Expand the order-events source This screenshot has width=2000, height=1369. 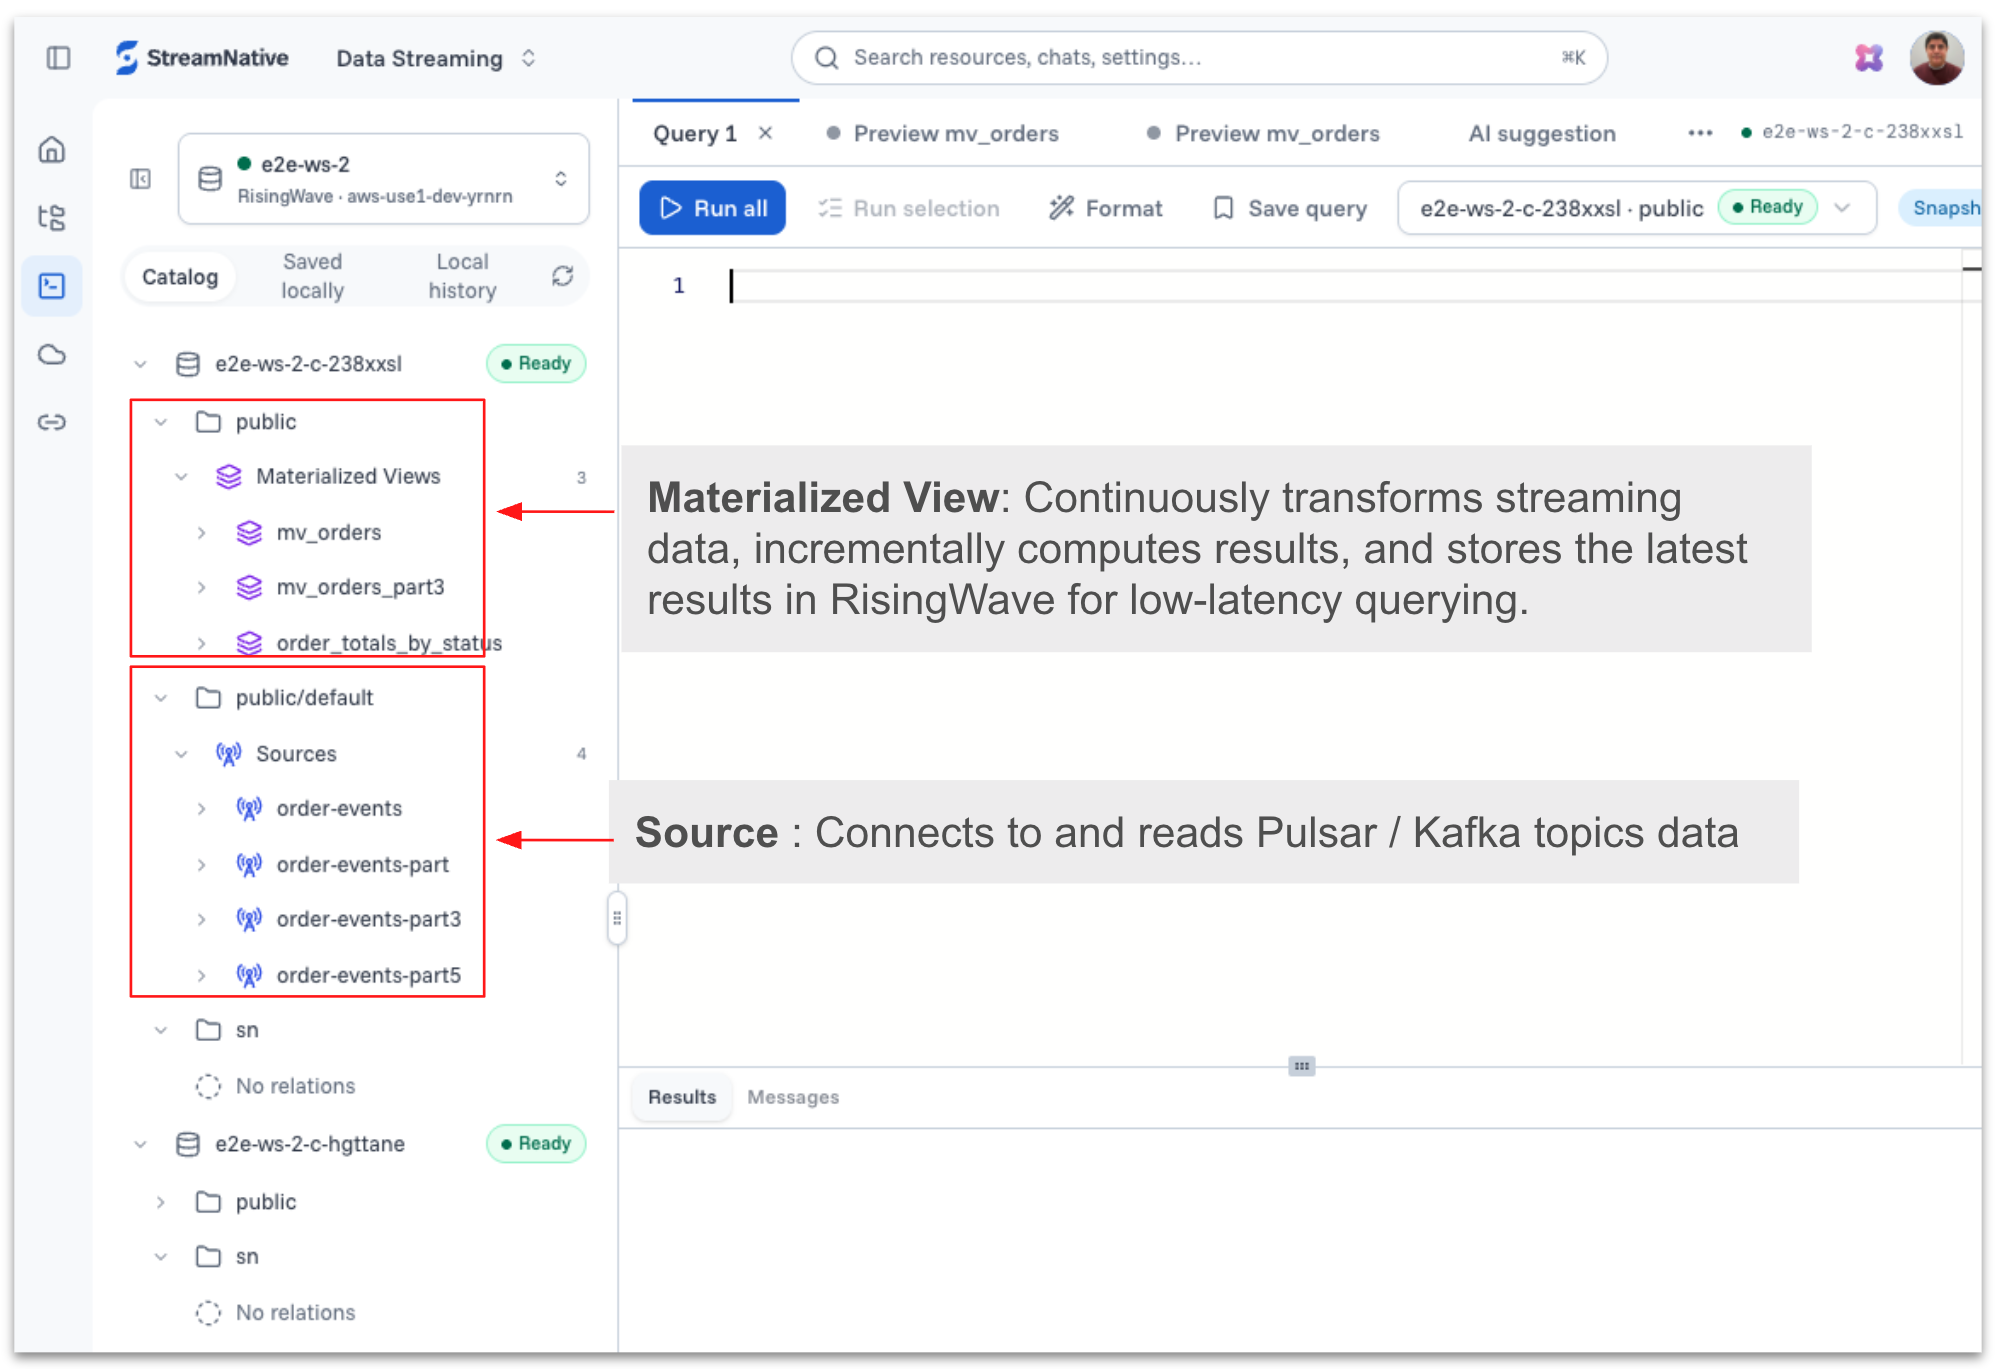[x=202, y=809]
